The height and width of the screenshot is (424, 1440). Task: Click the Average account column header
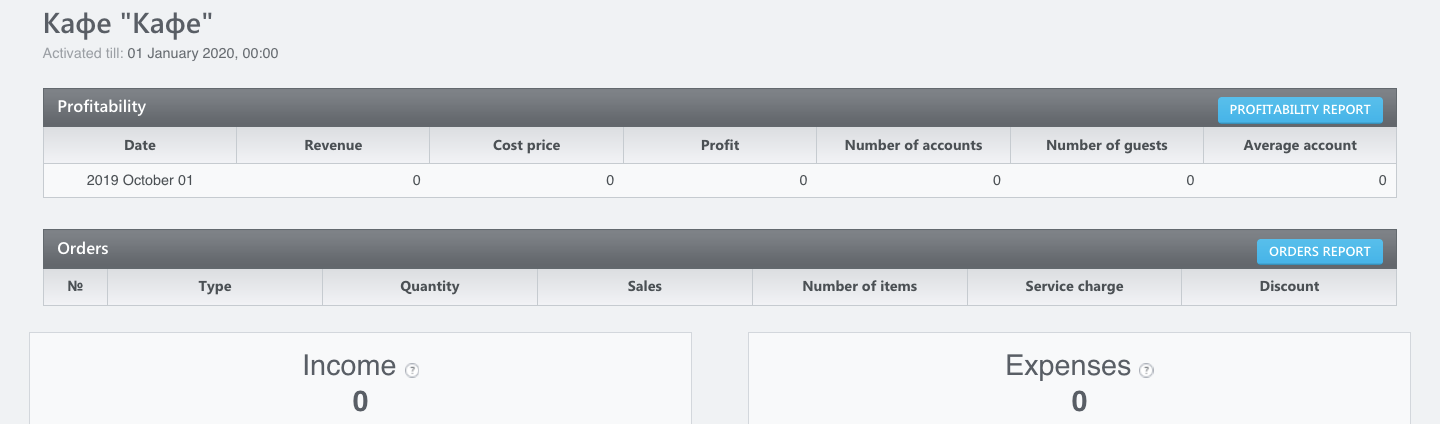[1300, 145]
